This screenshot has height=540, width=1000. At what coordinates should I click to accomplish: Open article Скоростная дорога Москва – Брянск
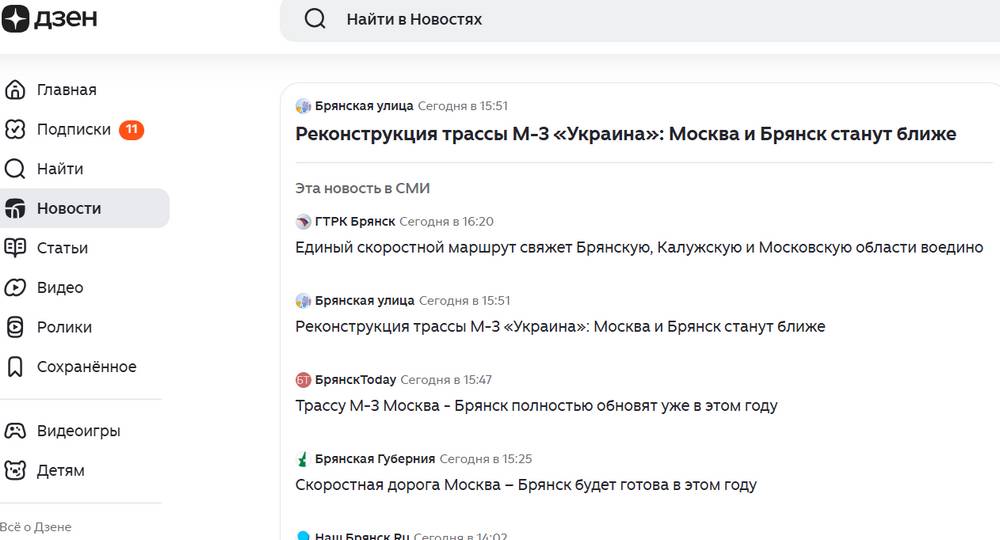point(526,485)
